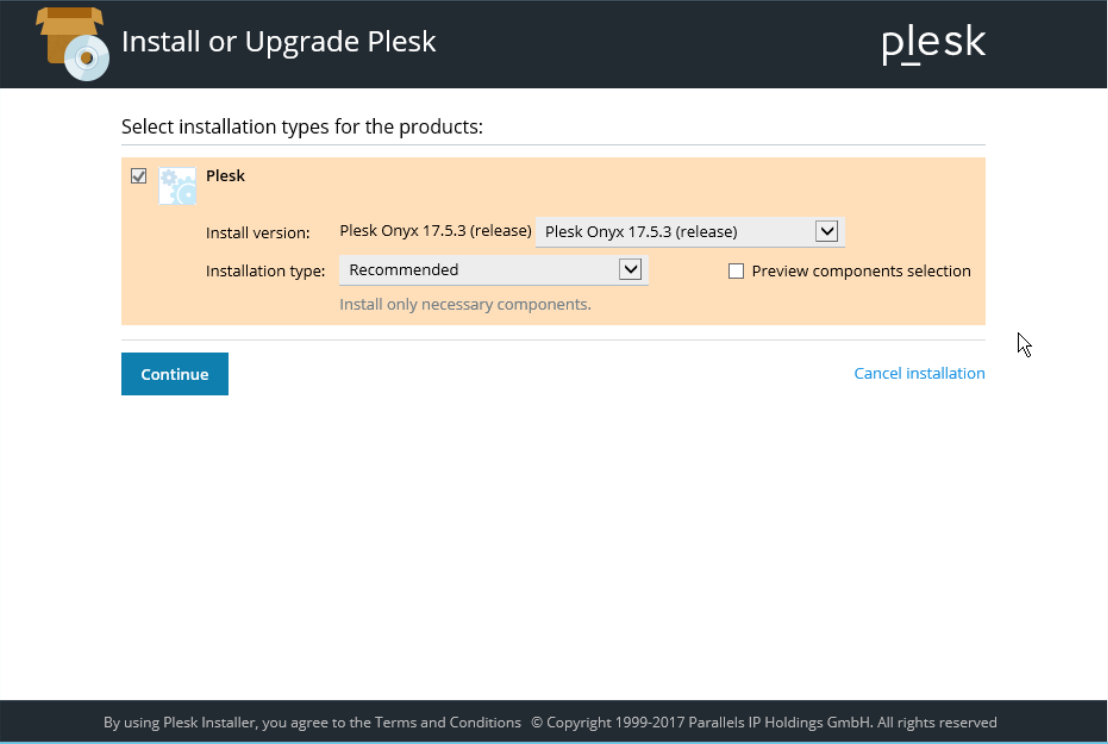1108x744 pixels.
Task: Click the Plesk product gears icon
Action: coord(177,186)
